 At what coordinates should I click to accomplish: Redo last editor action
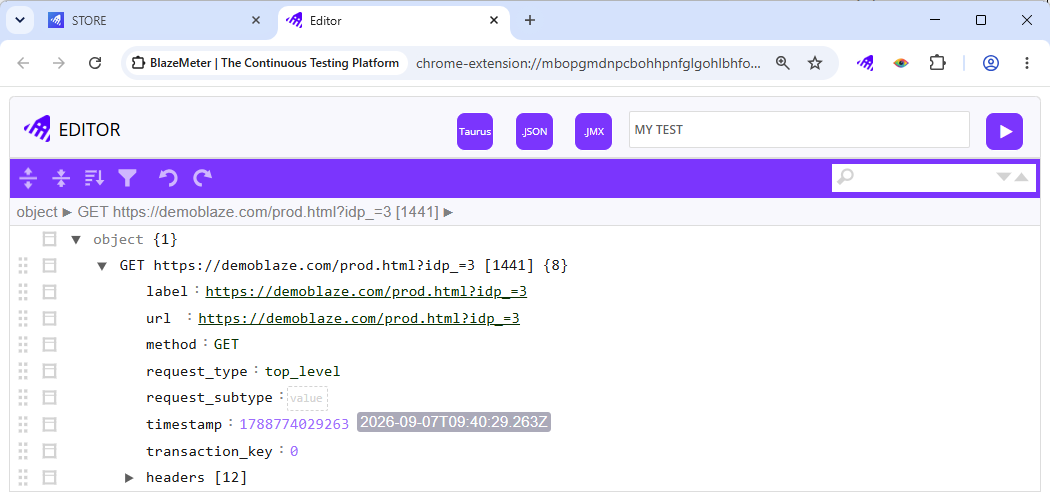tap(203, 177)
